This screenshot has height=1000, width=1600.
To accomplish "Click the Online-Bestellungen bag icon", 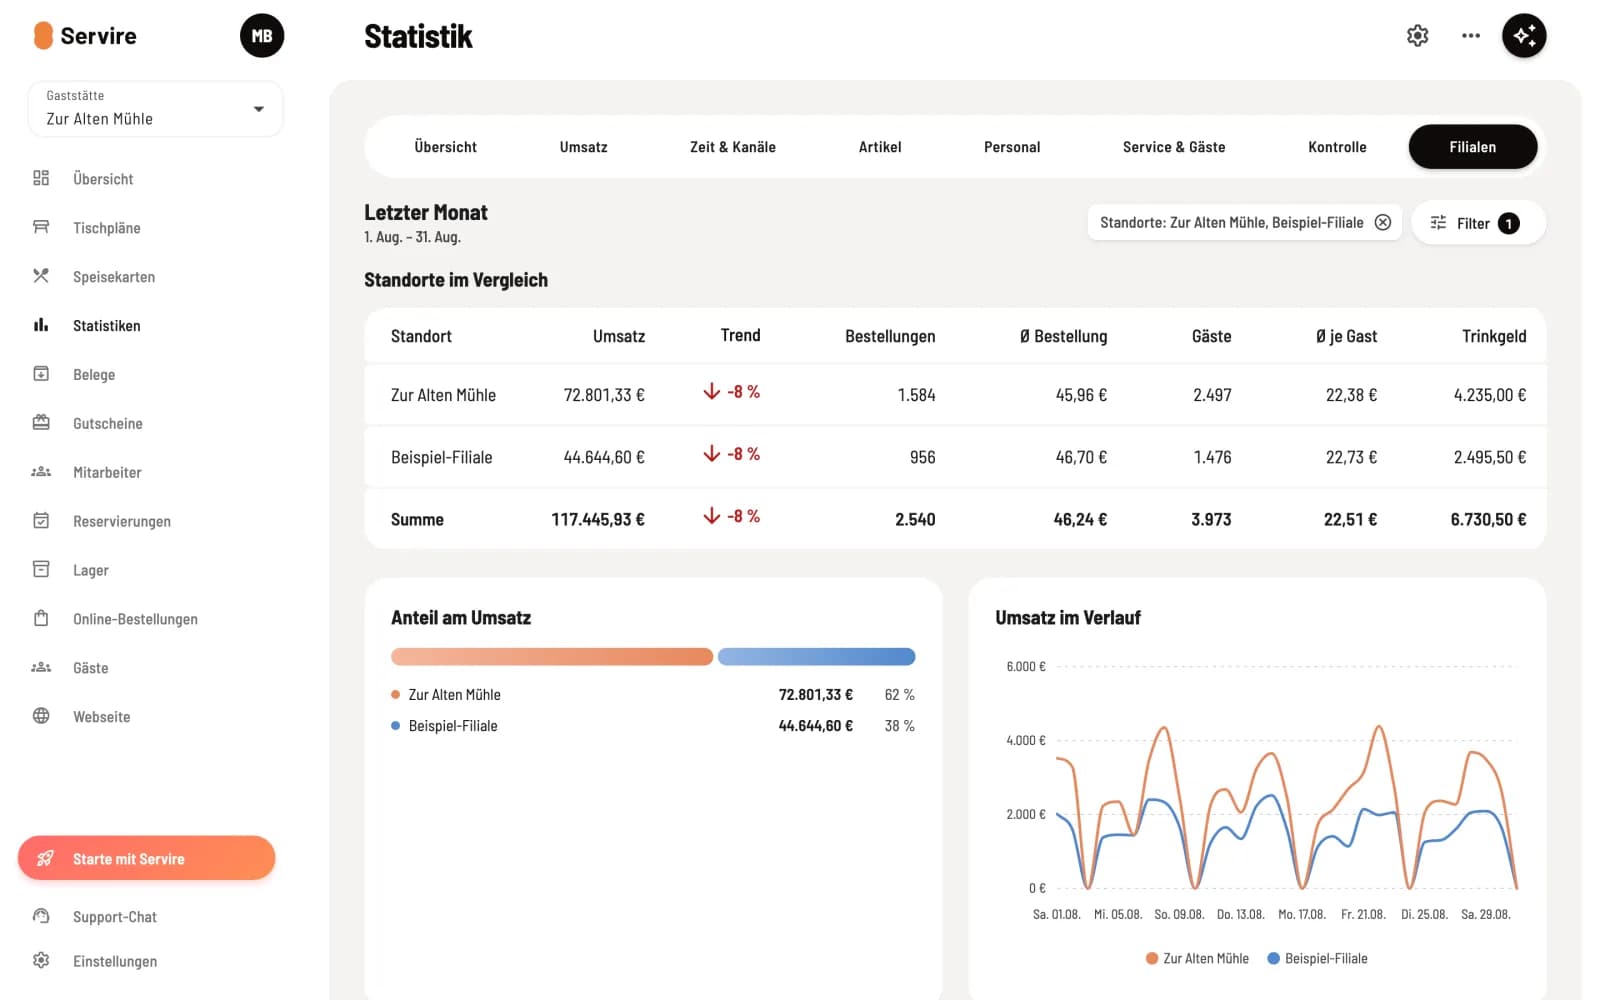I will coord(41,619).
